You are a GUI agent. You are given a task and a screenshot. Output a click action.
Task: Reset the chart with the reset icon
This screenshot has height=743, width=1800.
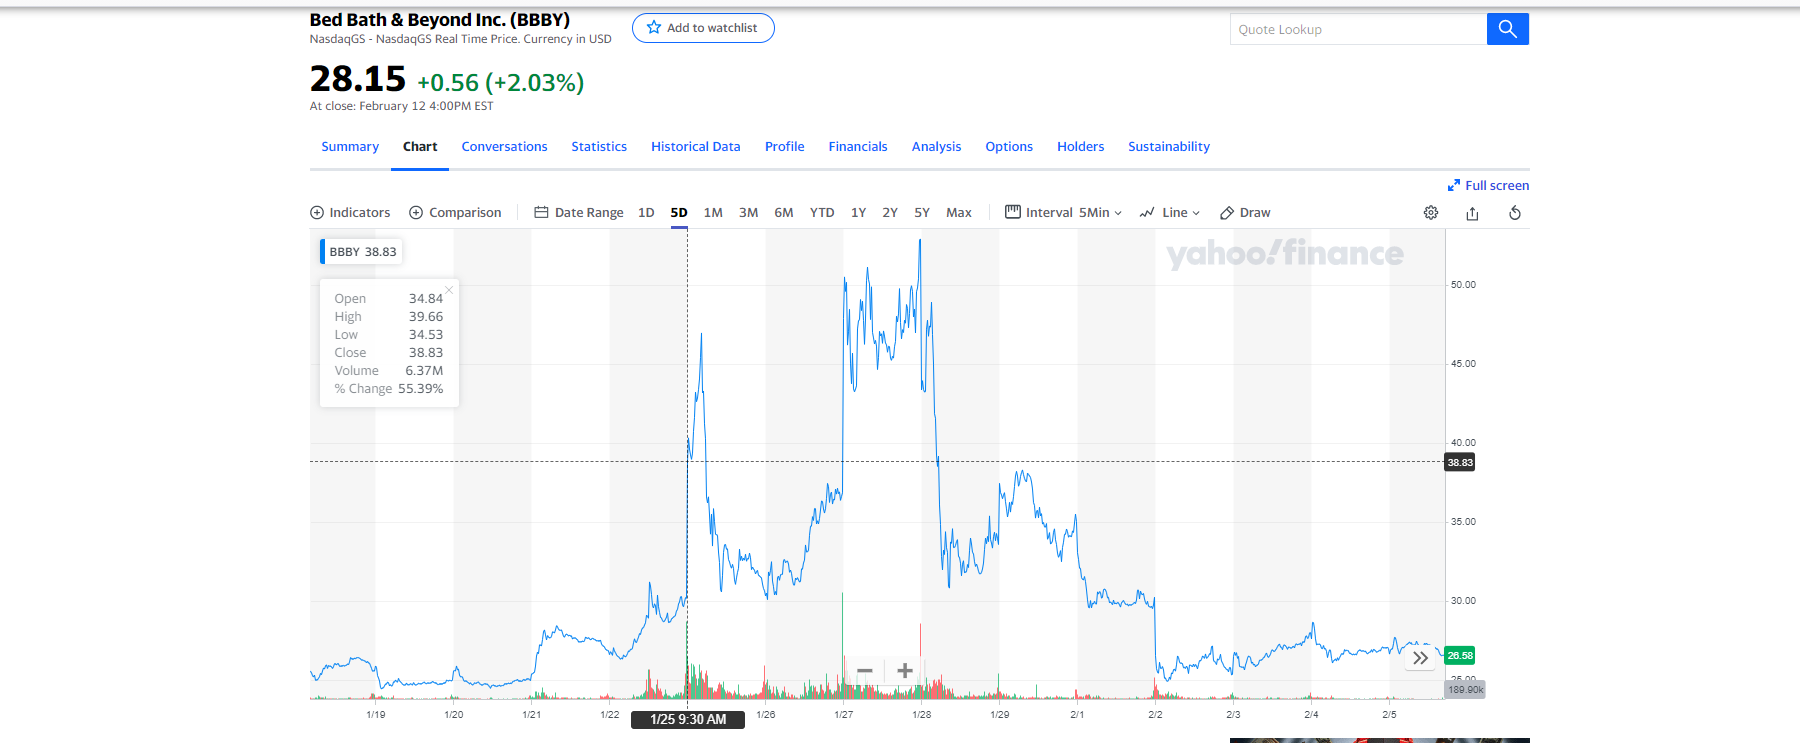point(1515,213)
